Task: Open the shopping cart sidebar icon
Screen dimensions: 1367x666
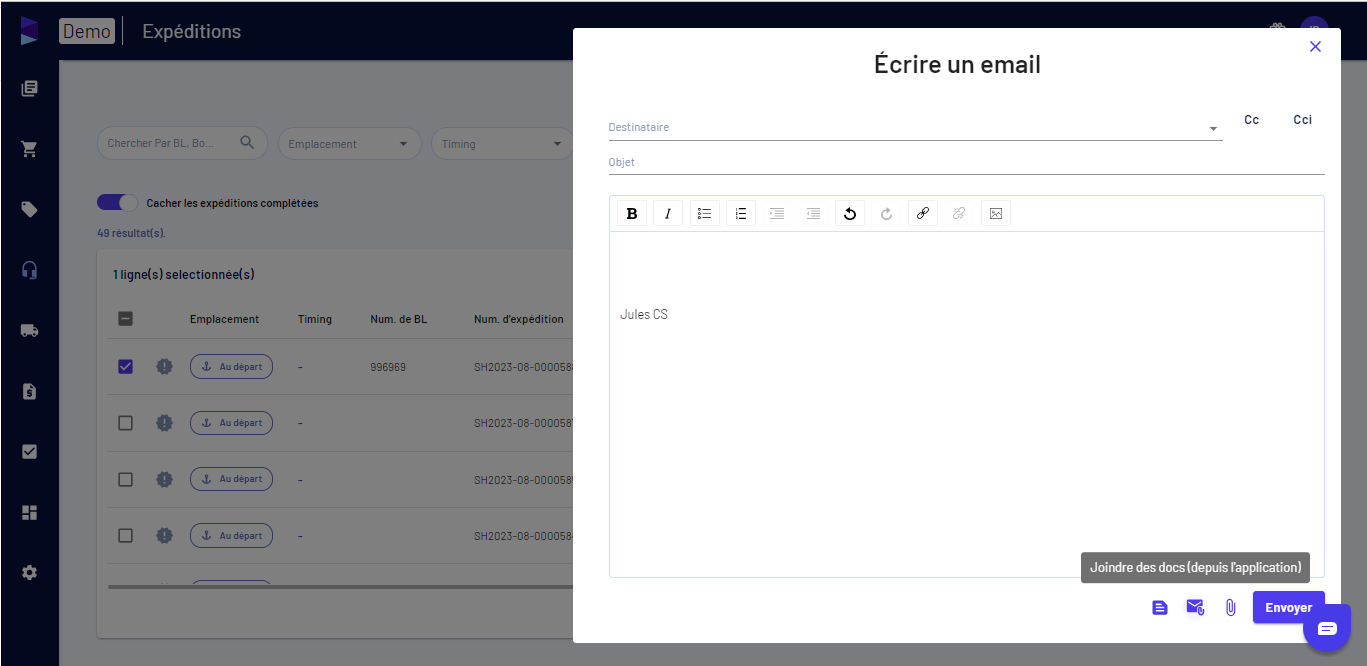Action: [x=29, y=149]
